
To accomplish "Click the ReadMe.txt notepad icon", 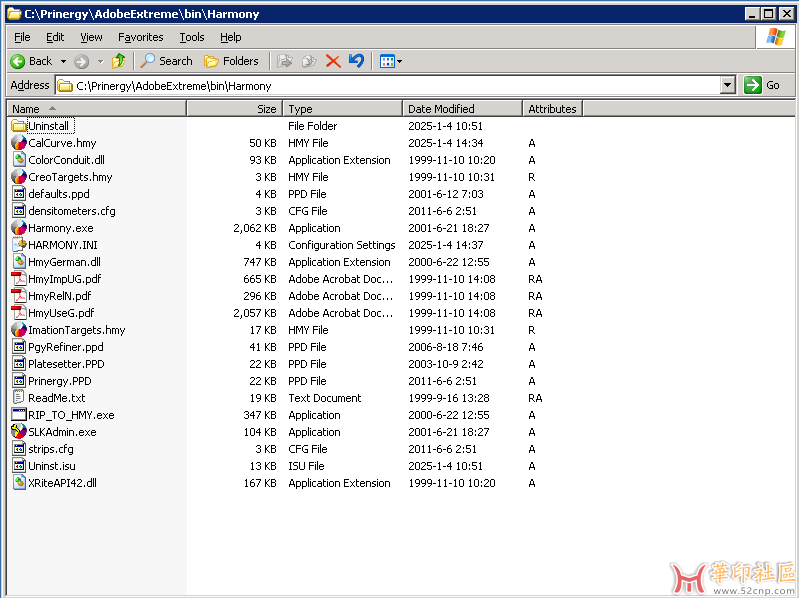I will [x=19, y=398].
